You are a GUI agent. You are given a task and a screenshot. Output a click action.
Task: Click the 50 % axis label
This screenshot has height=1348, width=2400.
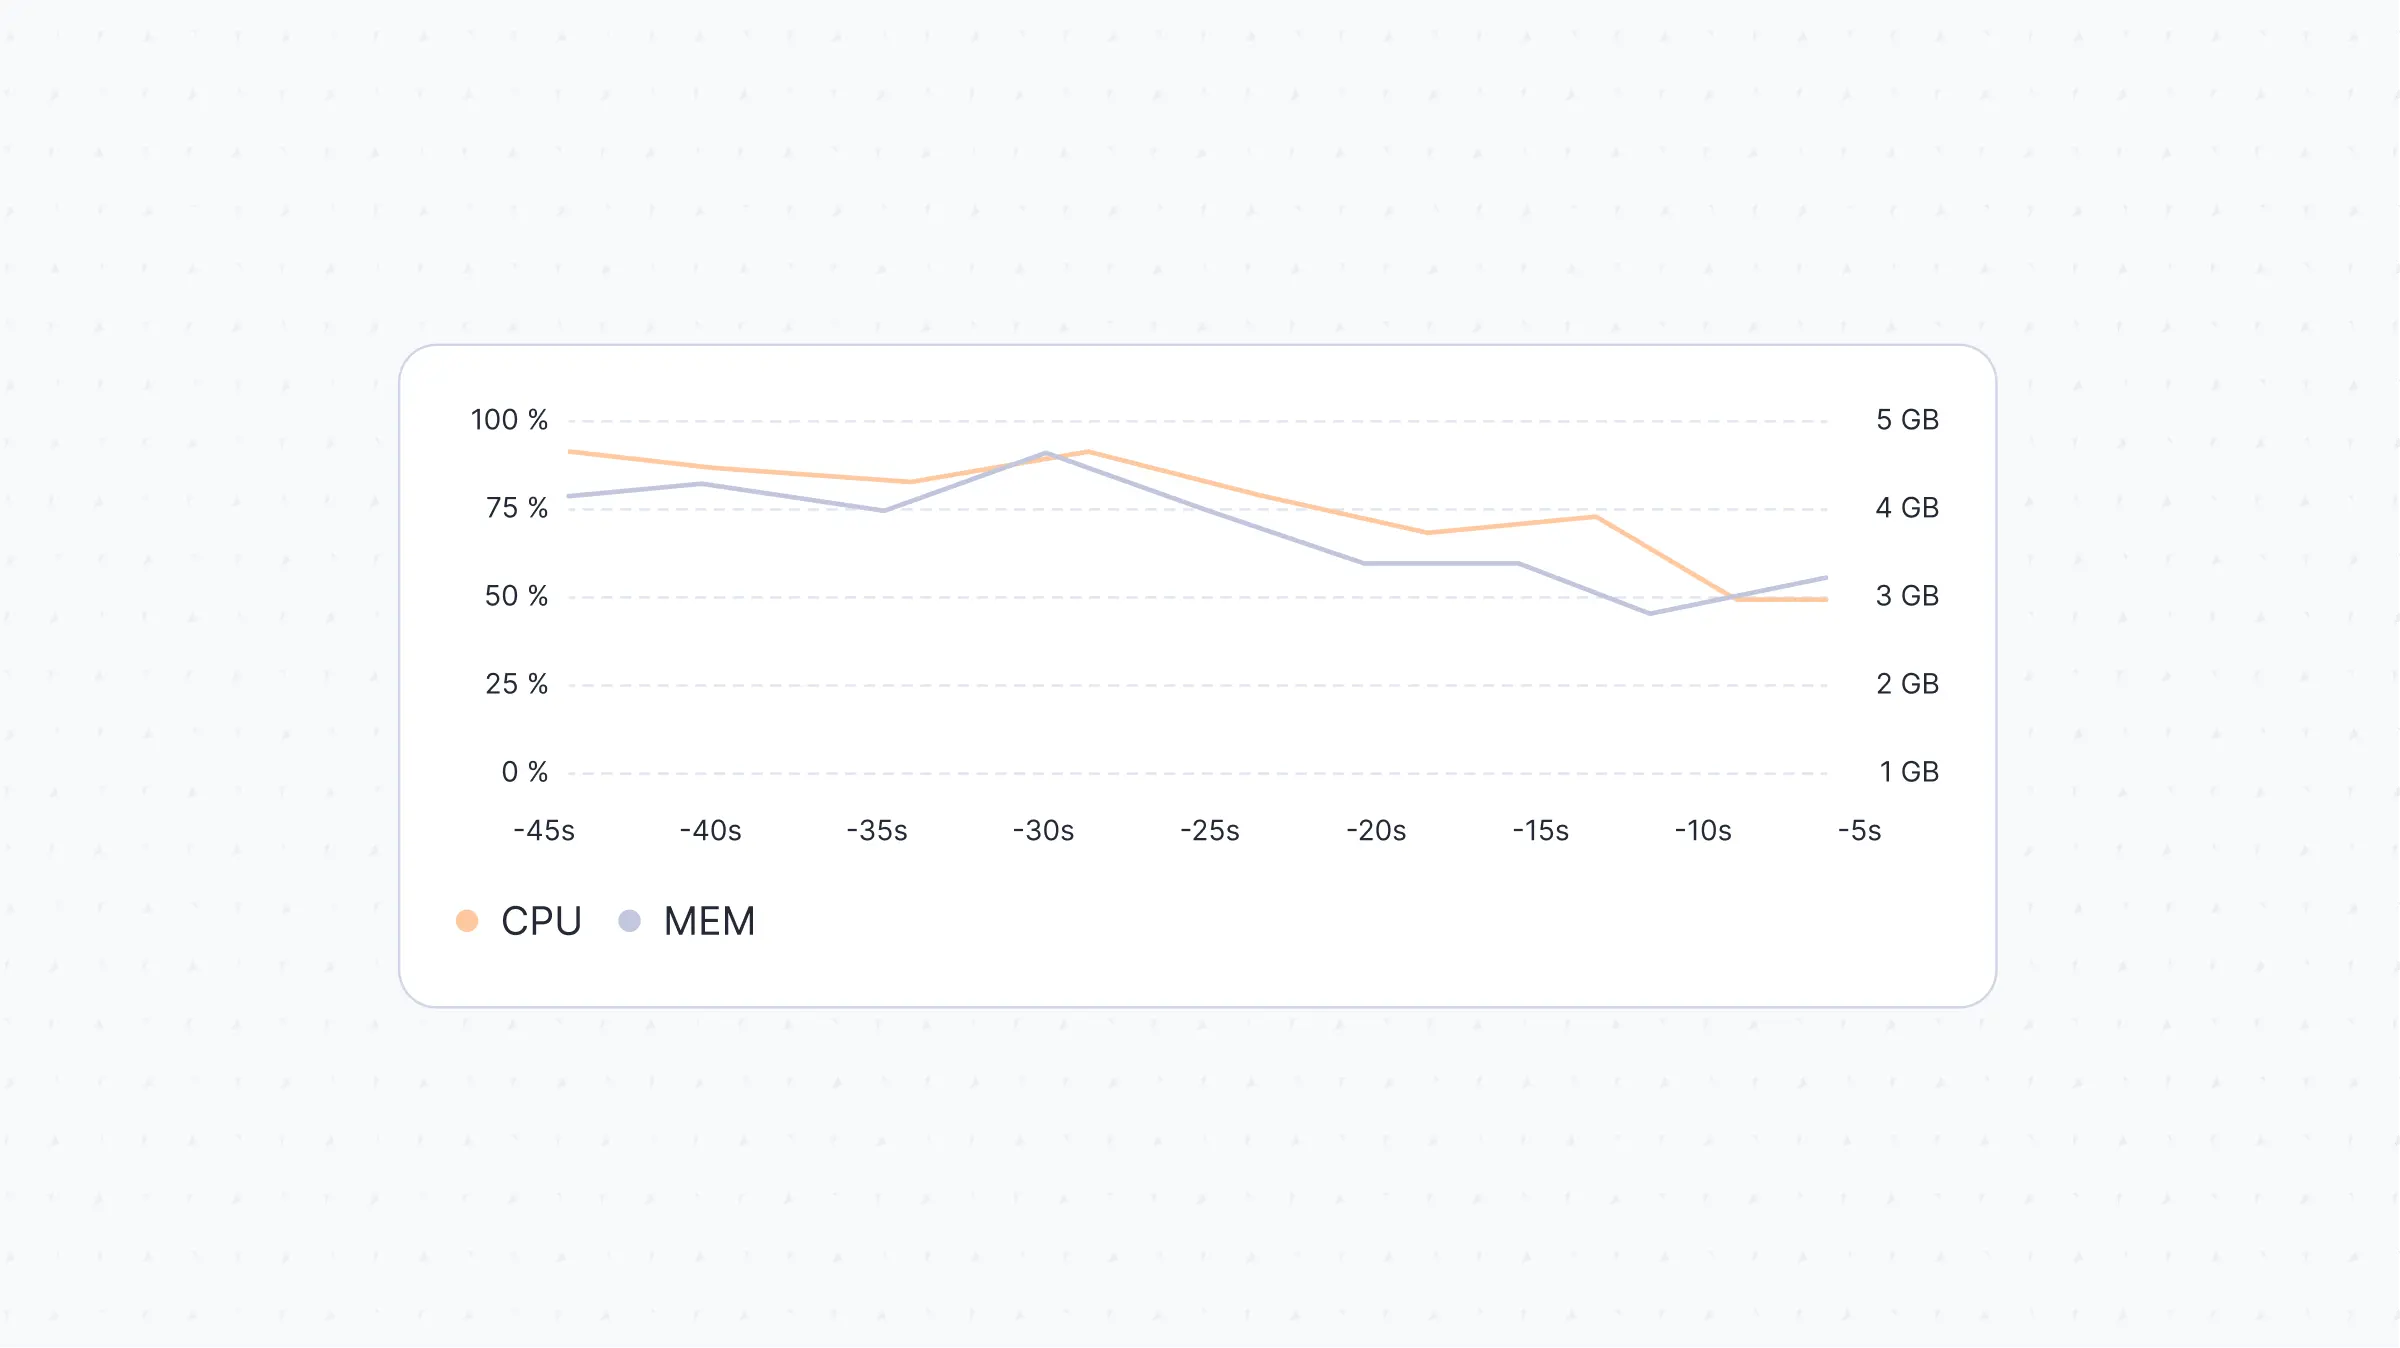pos(516,596)
